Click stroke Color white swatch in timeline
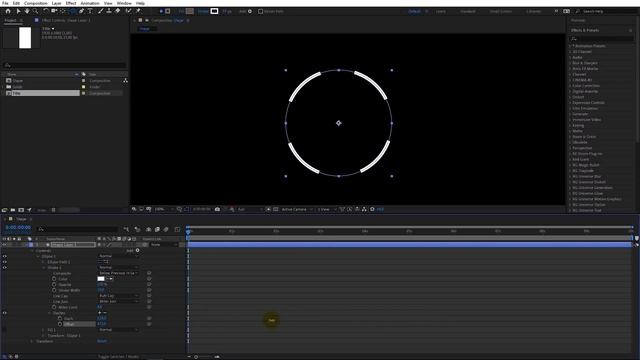Screen dimensions: 640x360 (101, 279)
